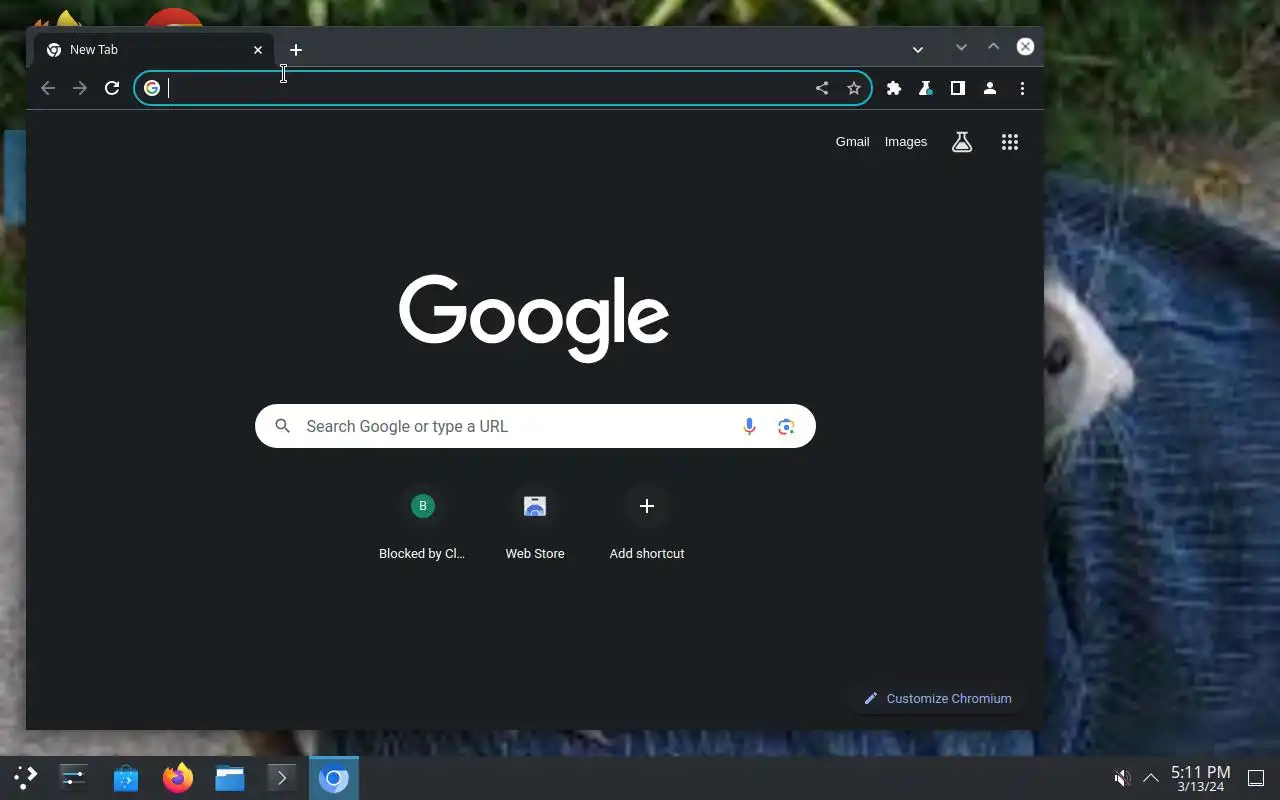The width and height of the screenshot is (1280, 800).
Task: Open Discover store taskbar icon
Action: pos(126,777)
